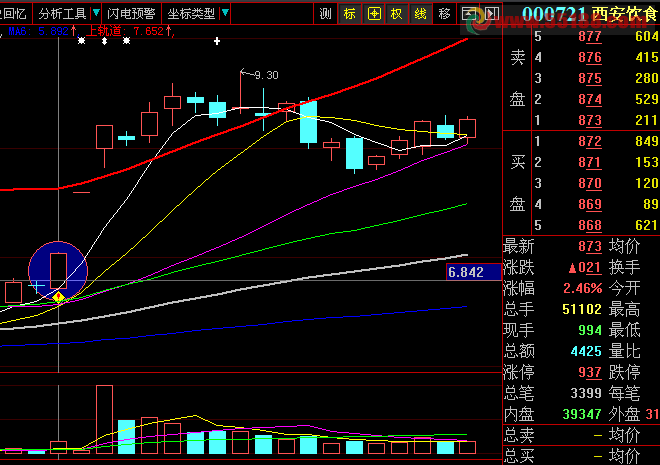
Task: Click buy level 5 price 868
Action: (590, 226)
